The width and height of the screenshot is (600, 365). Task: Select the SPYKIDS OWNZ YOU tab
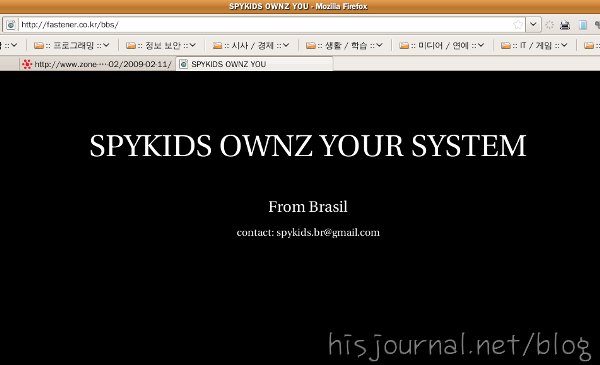254,64
